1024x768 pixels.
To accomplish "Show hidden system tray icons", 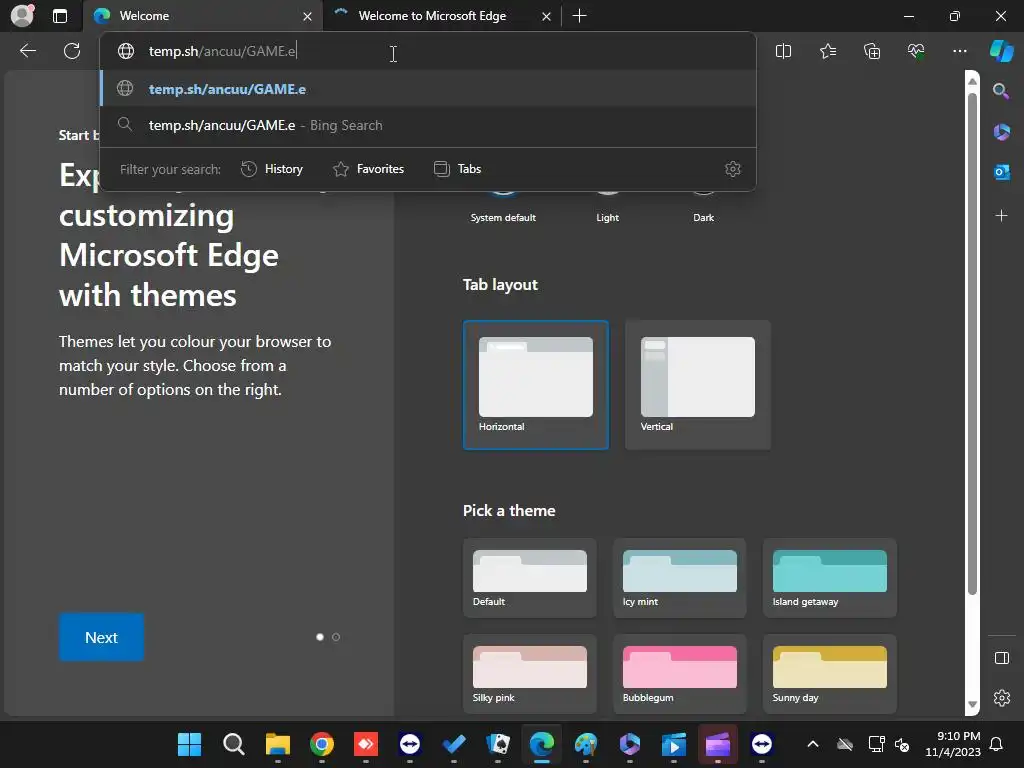I will 812,744.
